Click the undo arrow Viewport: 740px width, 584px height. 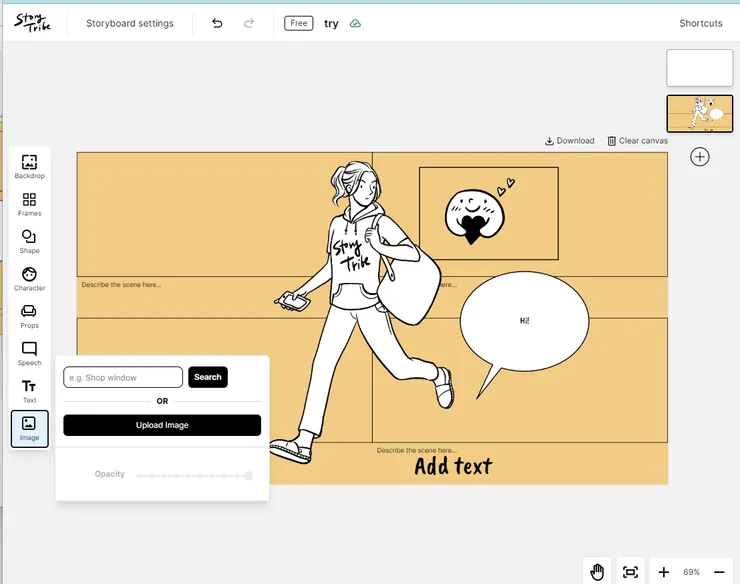pos(217,23)
